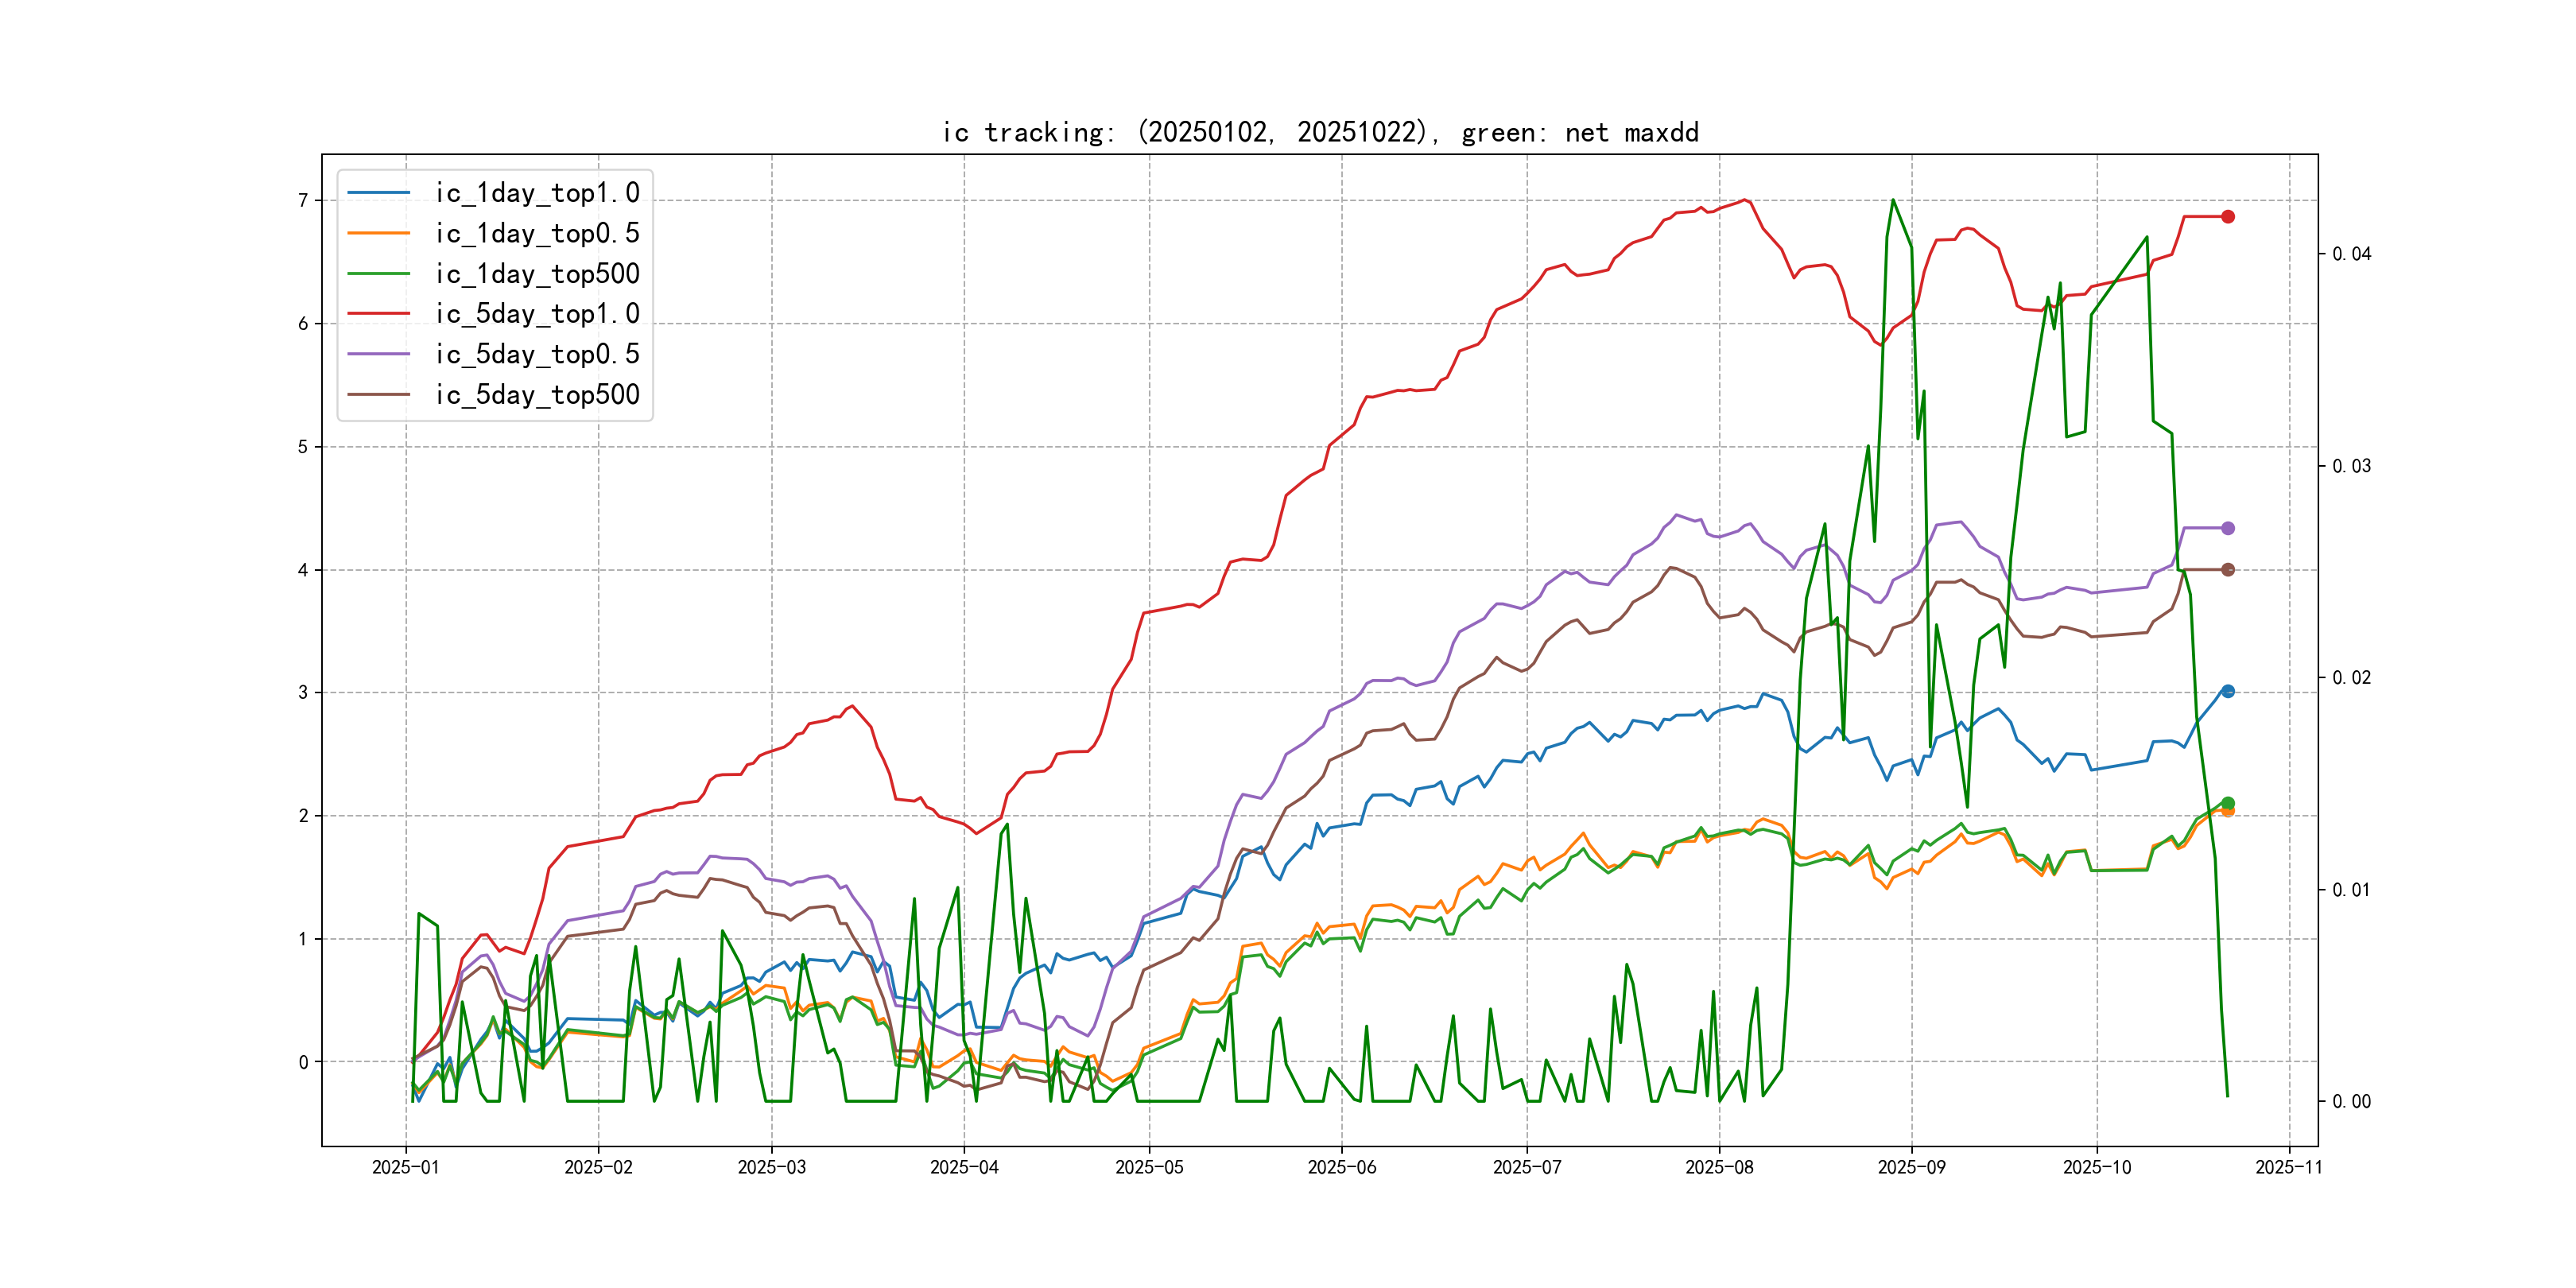
Task: Click the 2025-05 x-axis label
Action: point(1149,1167)
